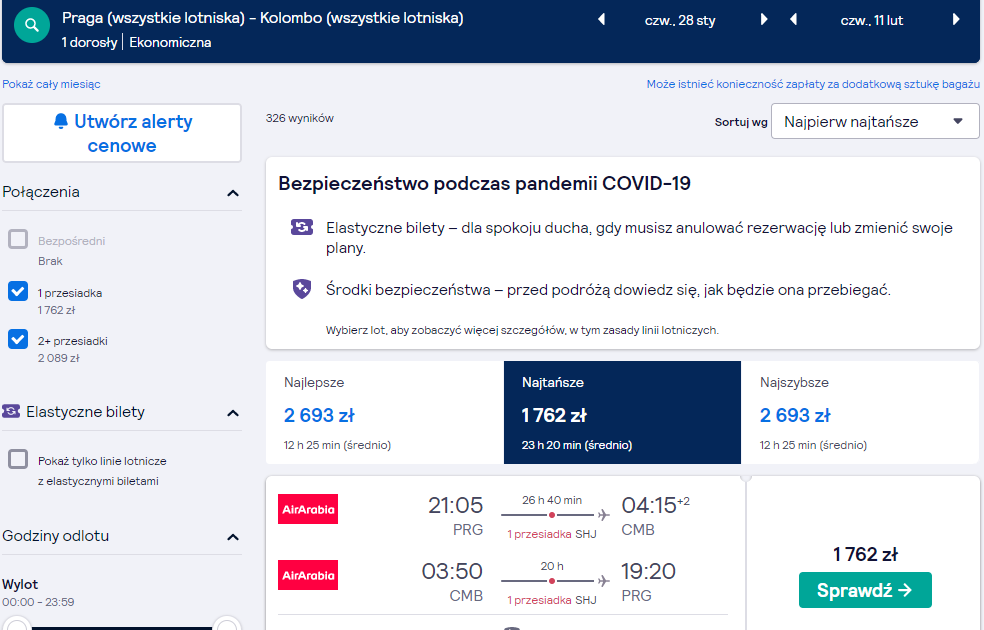Go to next departure date arrow
Screen dimensions: 984x630
[764, 19]
